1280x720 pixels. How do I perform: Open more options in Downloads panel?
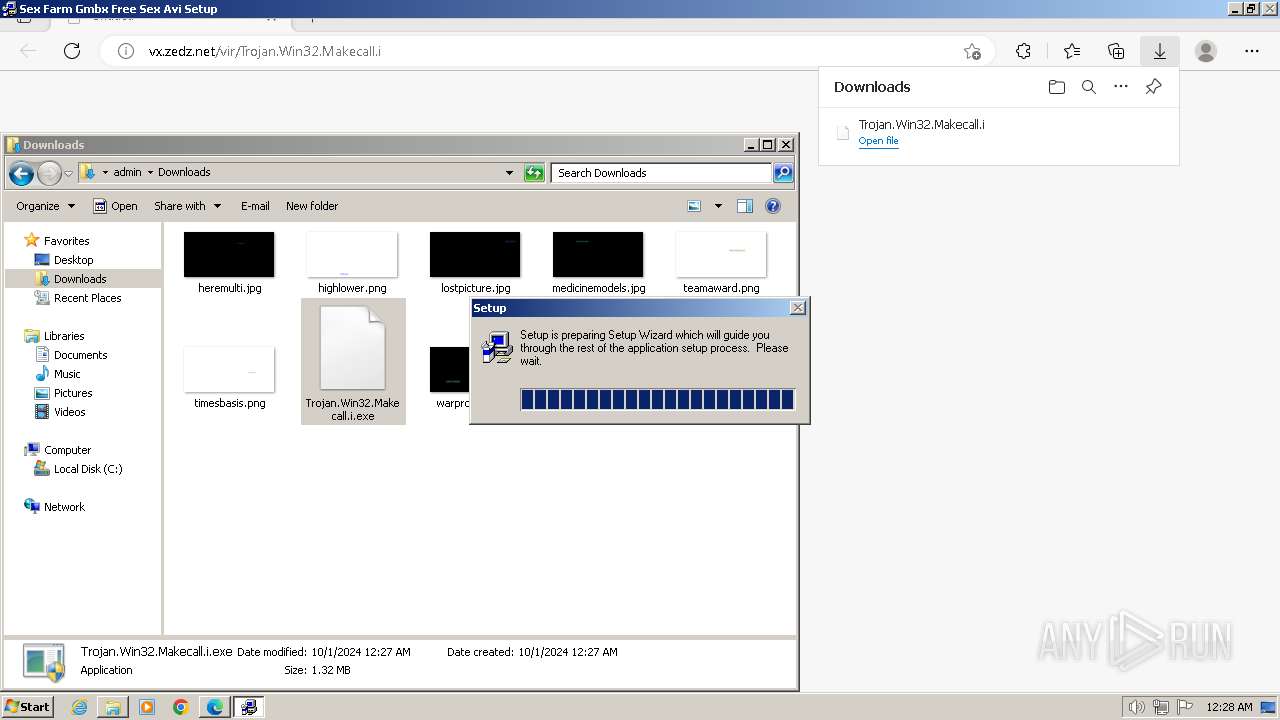pos(1121,87)
